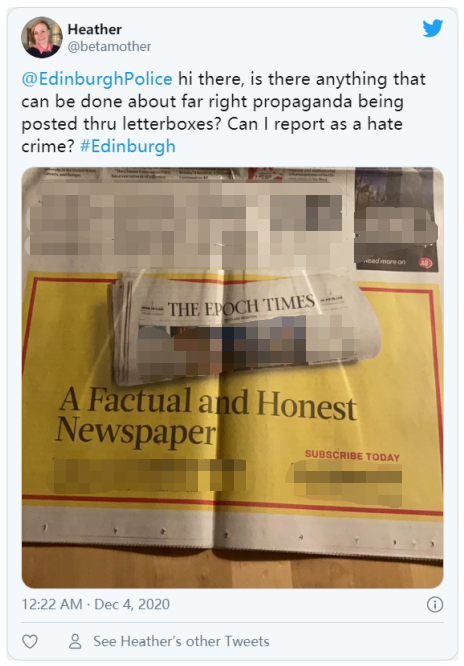Follow the #Edinburgh hashtag
This screenshot has width=464, height=666.
coord(127,146)
